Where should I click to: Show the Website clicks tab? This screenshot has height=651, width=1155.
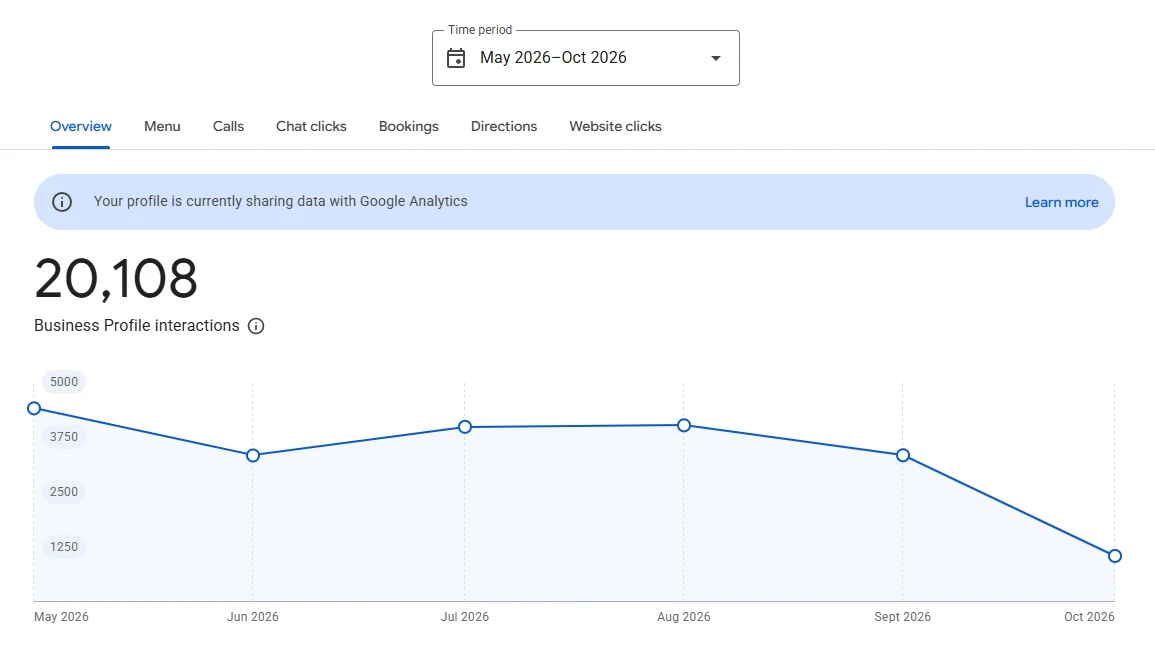[x=615, y=127]
